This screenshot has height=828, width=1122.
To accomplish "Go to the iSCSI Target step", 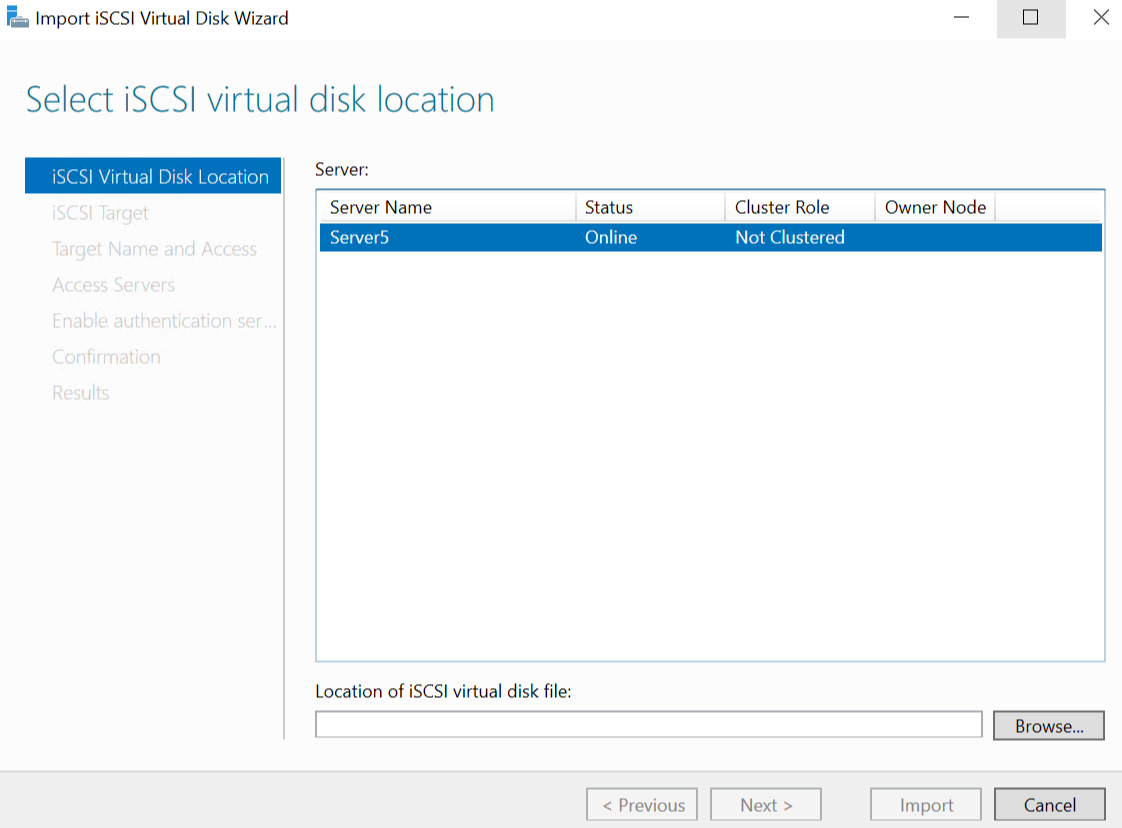I will 100,213.
